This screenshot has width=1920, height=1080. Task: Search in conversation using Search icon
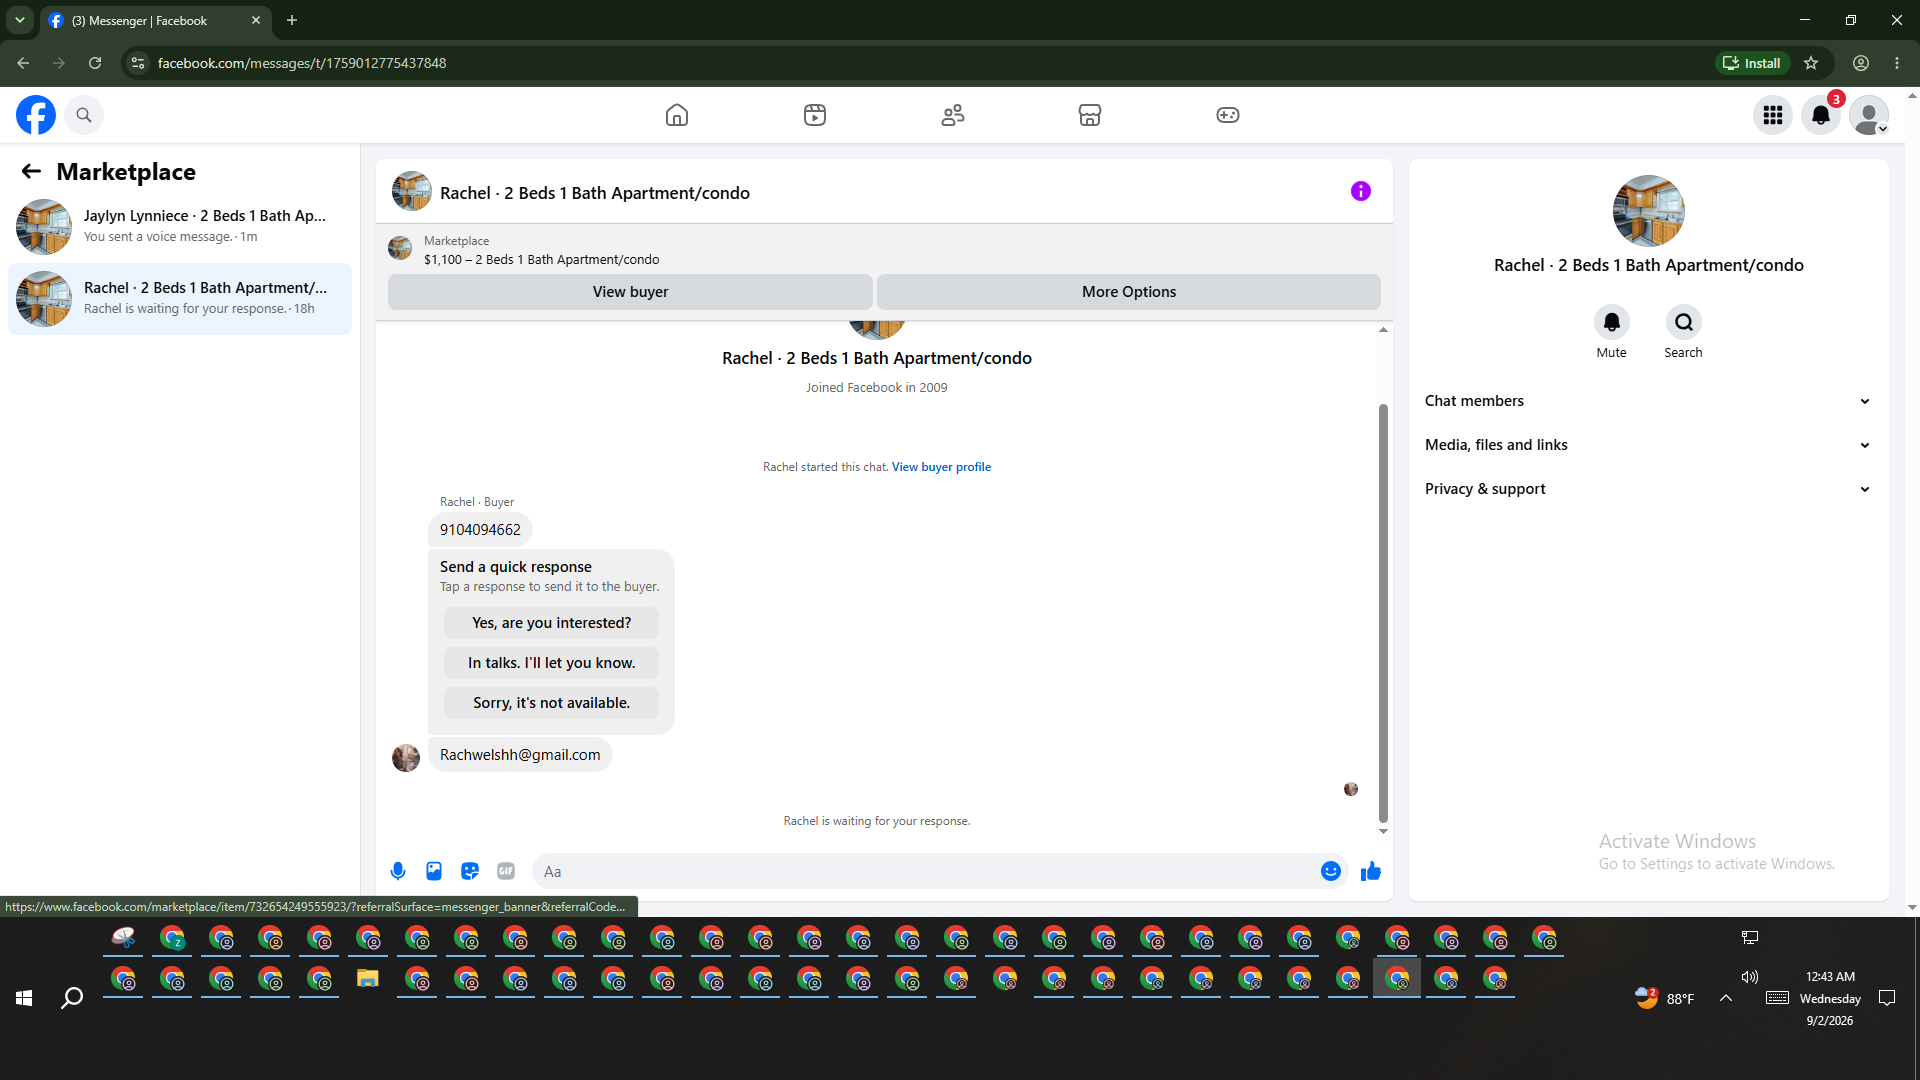(x=1684, y=322)
